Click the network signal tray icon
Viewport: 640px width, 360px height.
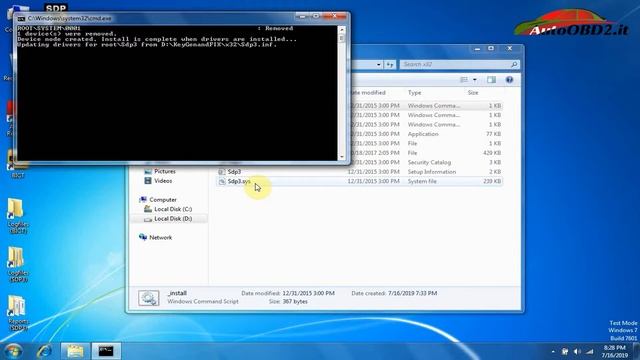click(590, 351)
